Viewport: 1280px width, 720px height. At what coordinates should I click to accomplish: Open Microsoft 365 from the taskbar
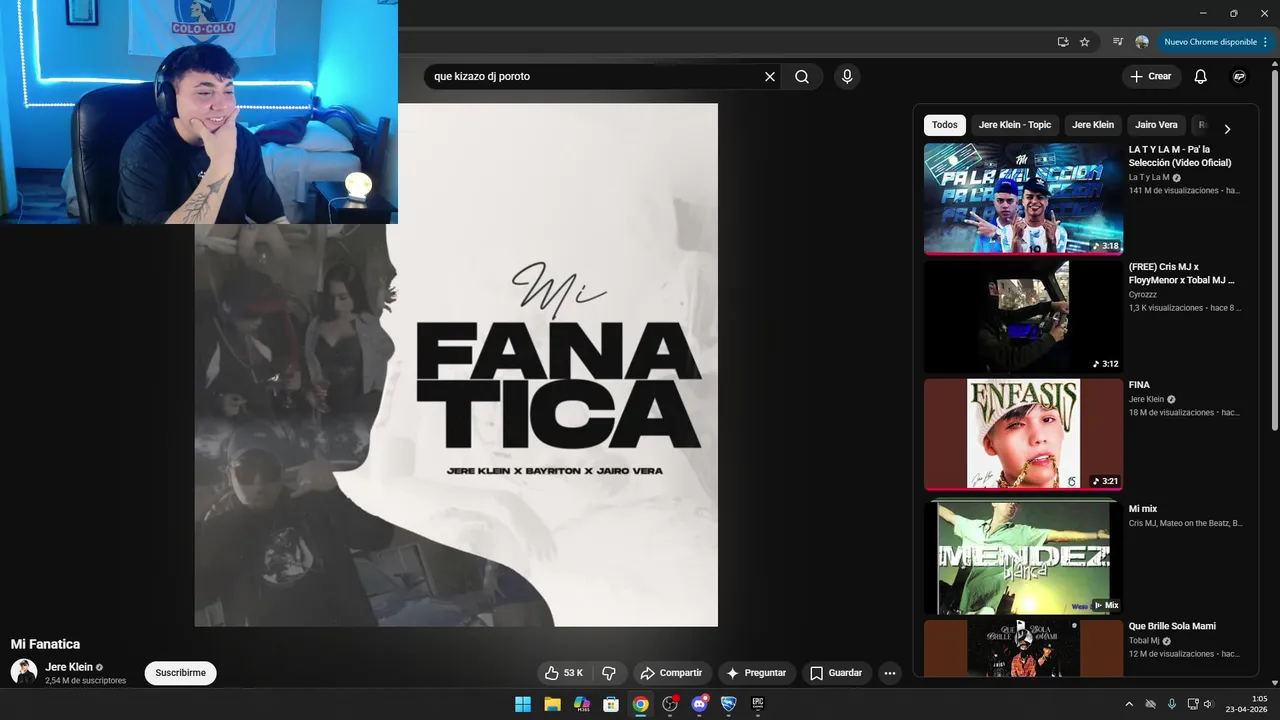[x=582, y=704]
